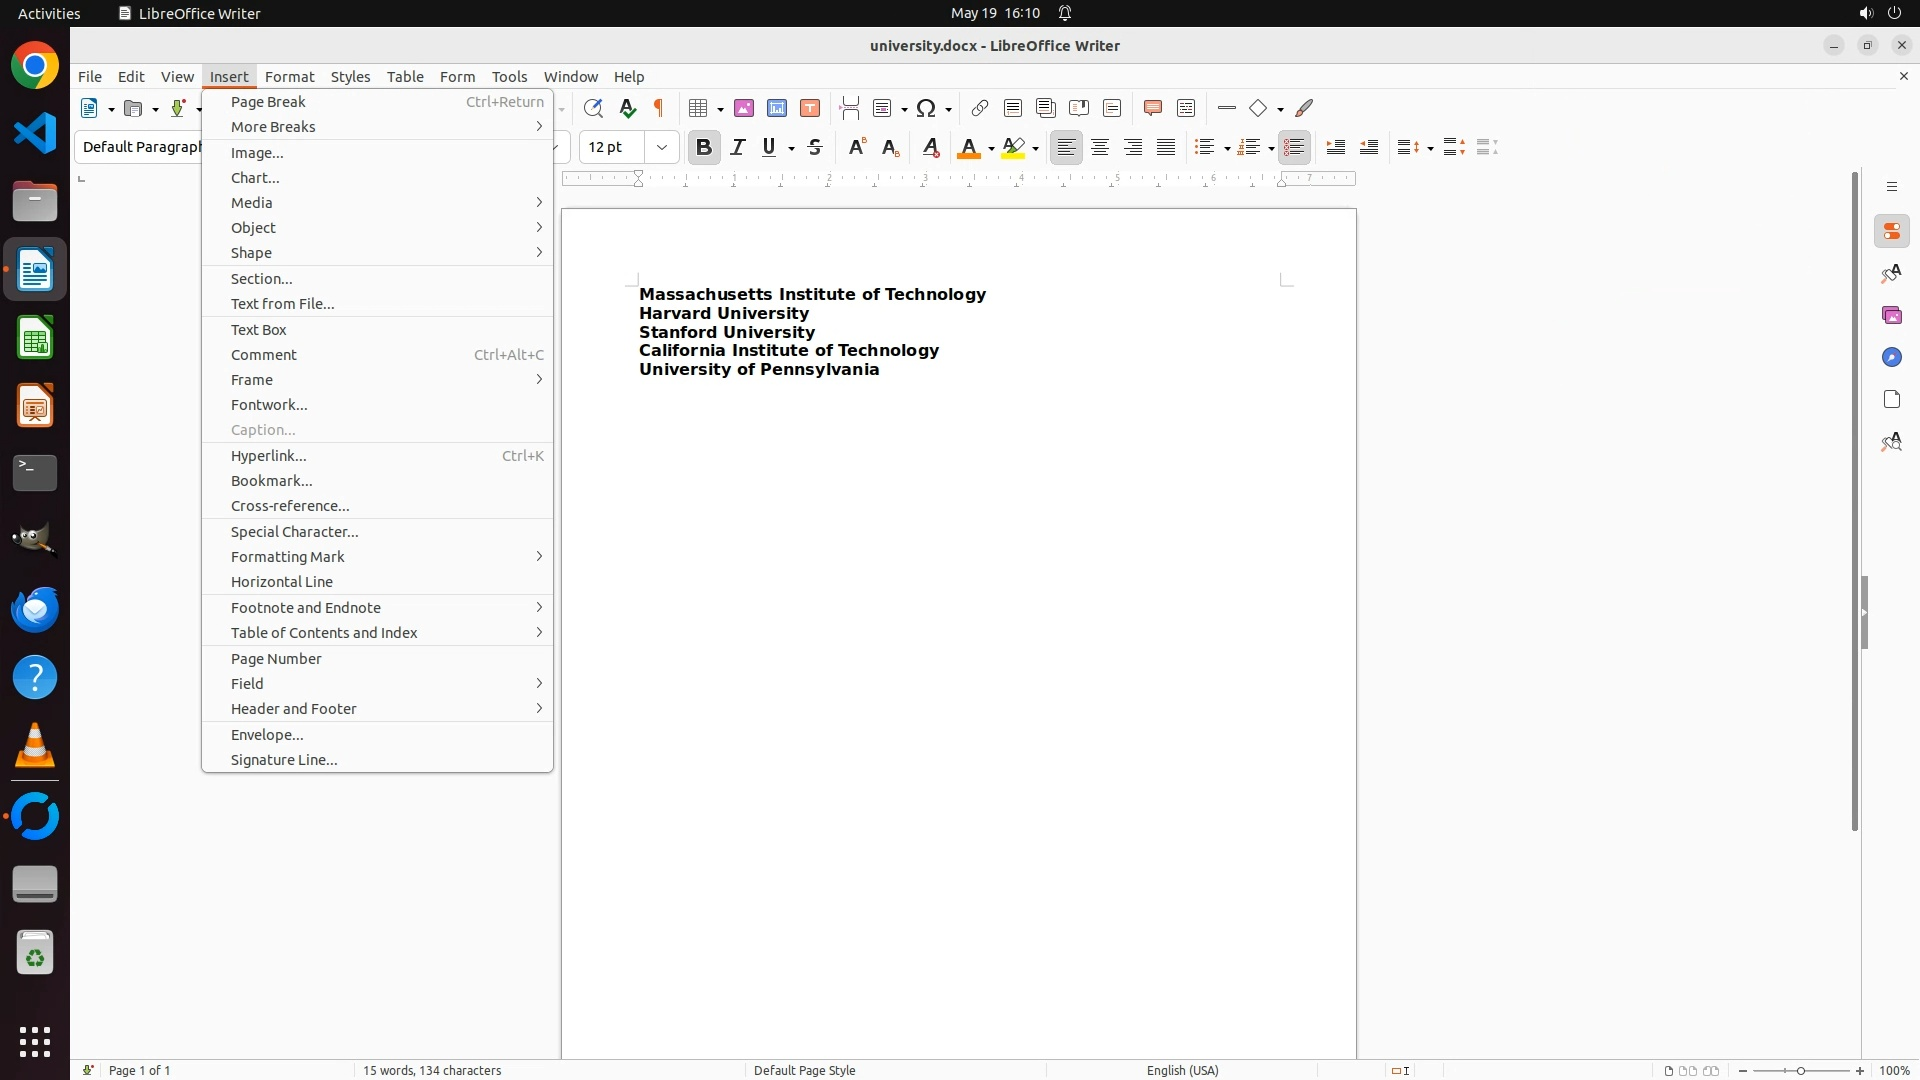Viewport: 1920px width, 1080px height.
Task: Click the Insert Special Character omega icon
Action: (926, 108)
